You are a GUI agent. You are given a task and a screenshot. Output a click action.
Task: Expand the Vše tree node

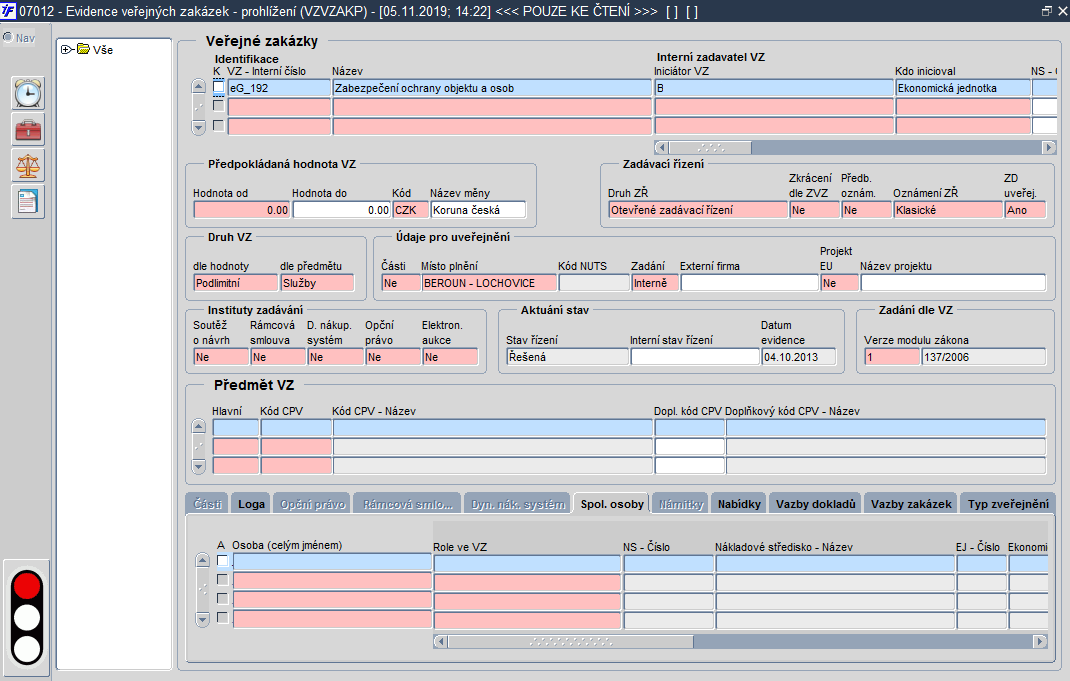[x=66, y=49]
